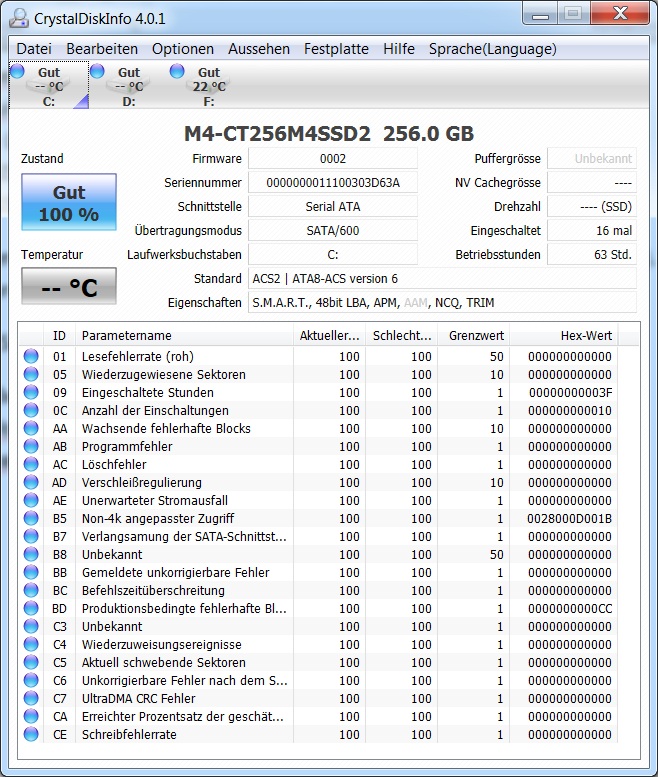Click status icon of Wiederzuweisungsereignisse row

point(31,644)
